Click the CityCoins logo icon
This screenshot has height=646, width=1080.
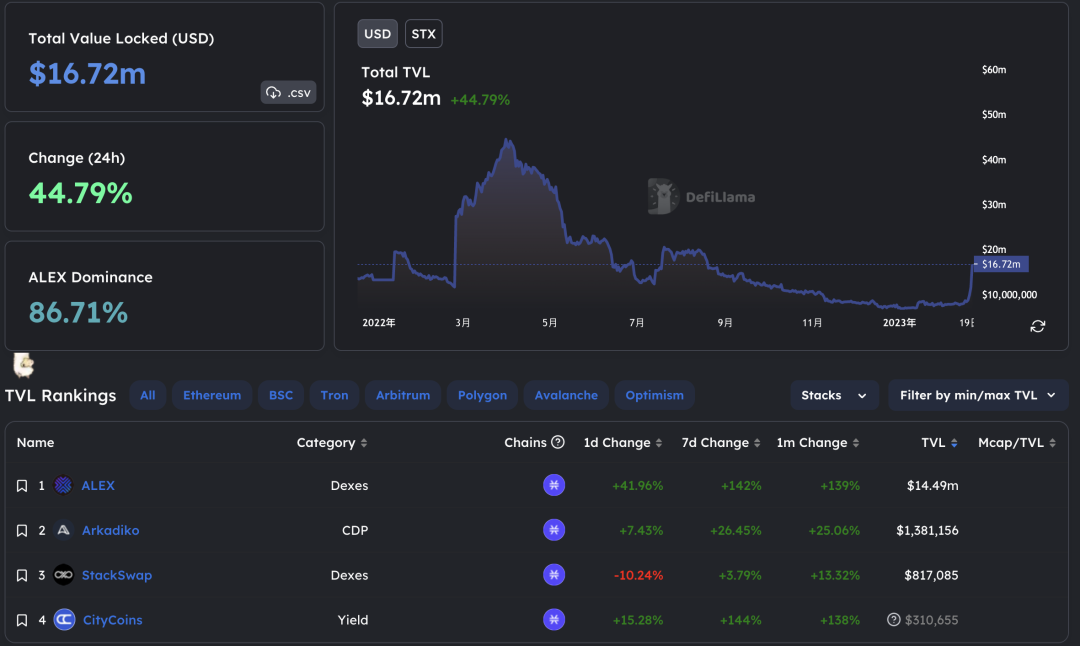tap(64, 620)
